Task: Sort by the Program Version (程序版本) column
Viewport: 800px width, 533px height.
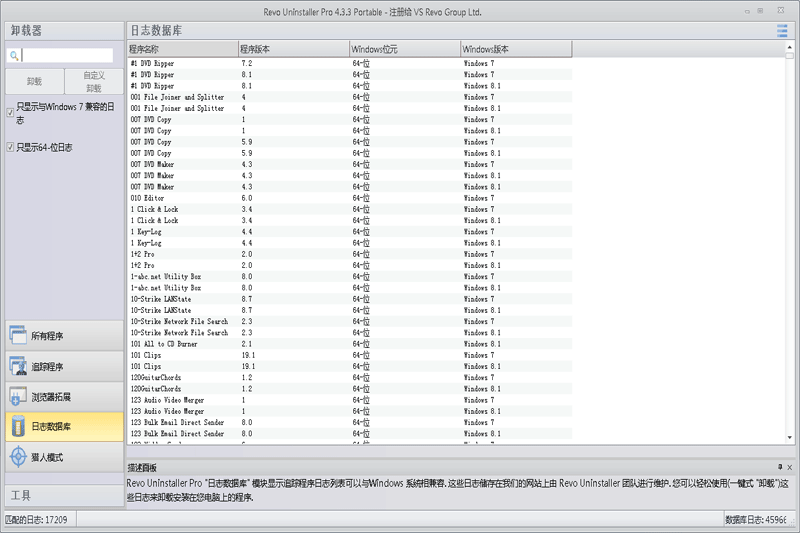Action: [x=294, y=49]
